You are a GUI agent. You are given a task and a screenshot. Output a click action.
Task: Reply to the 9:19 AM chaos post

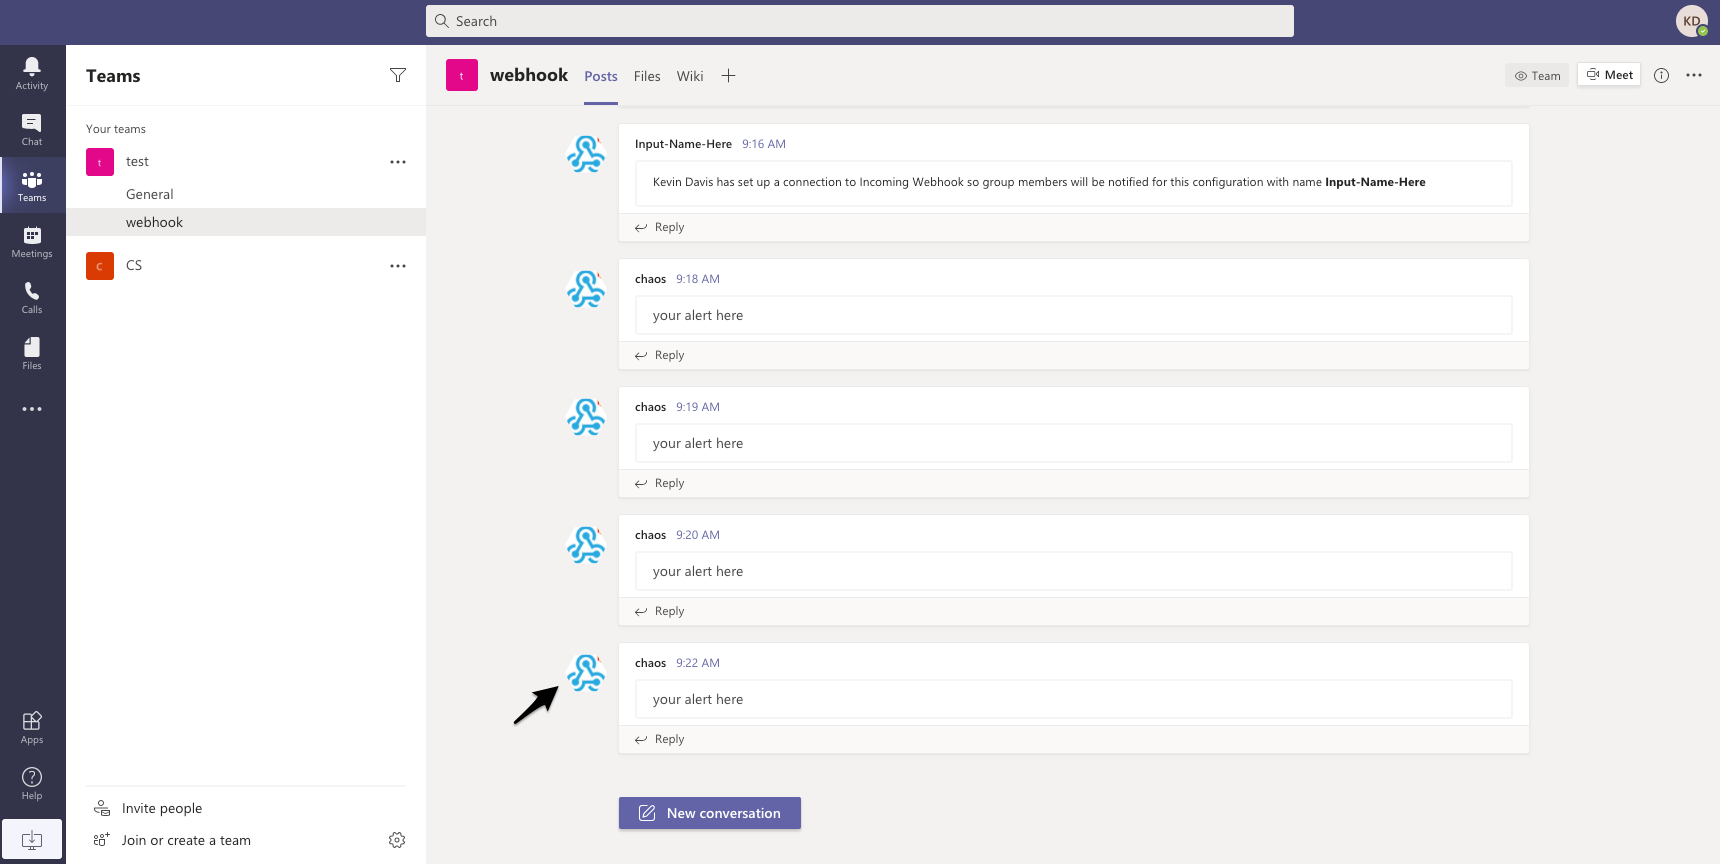point(660,483)
